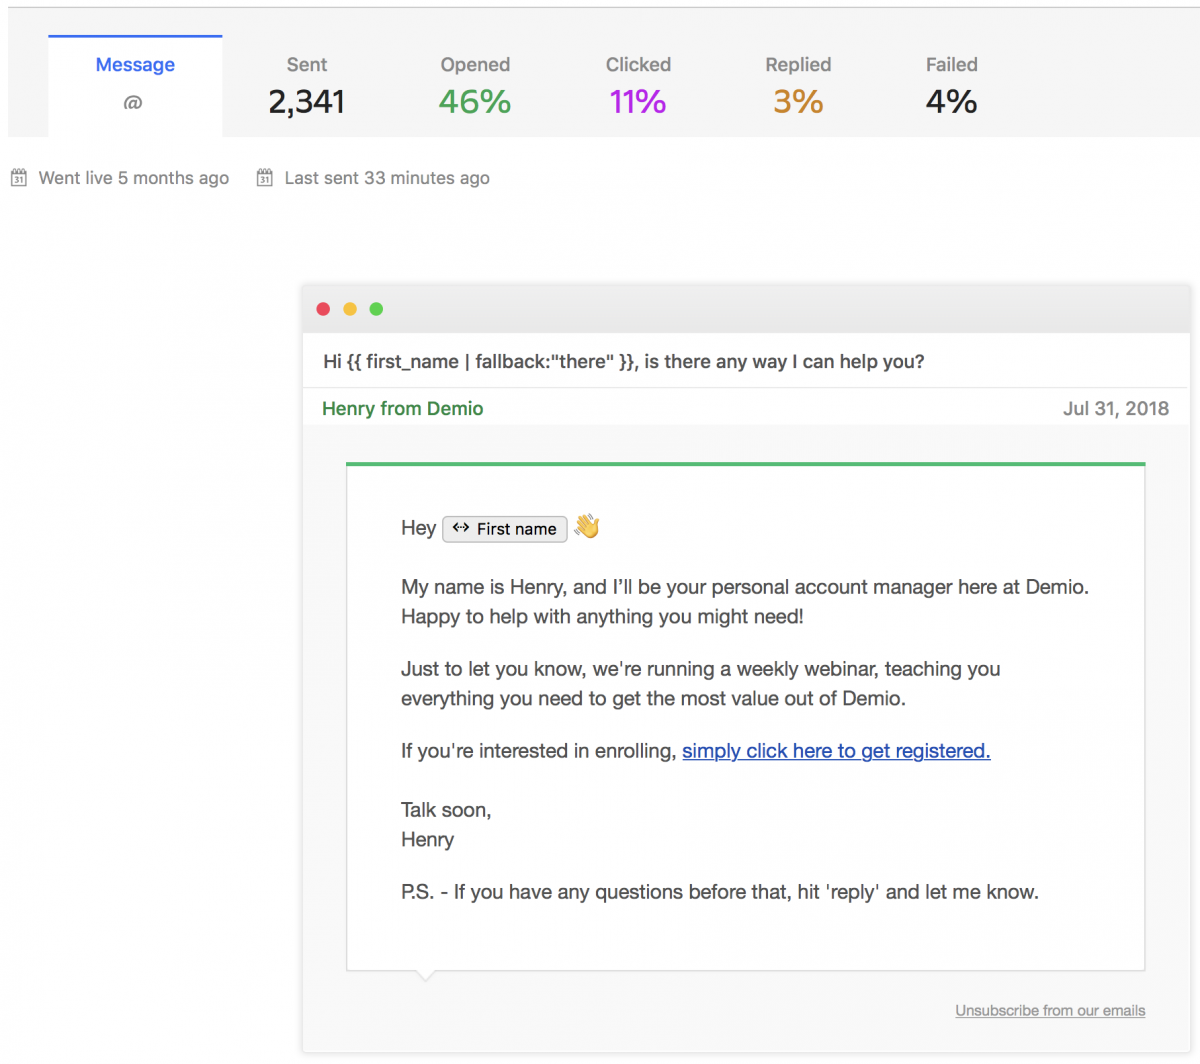Click the 'Last sent 33 minutes ago' label
This screenshot has width=1200, height=1064.
coord(387,177)
